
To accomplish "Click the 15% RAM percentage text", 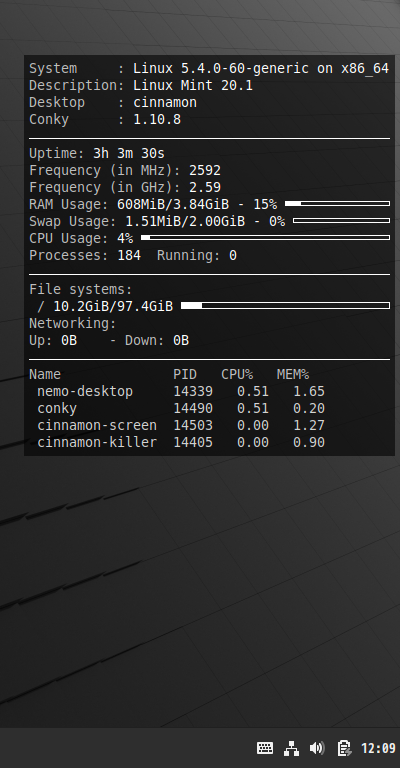I will click(x=265, y=204).
